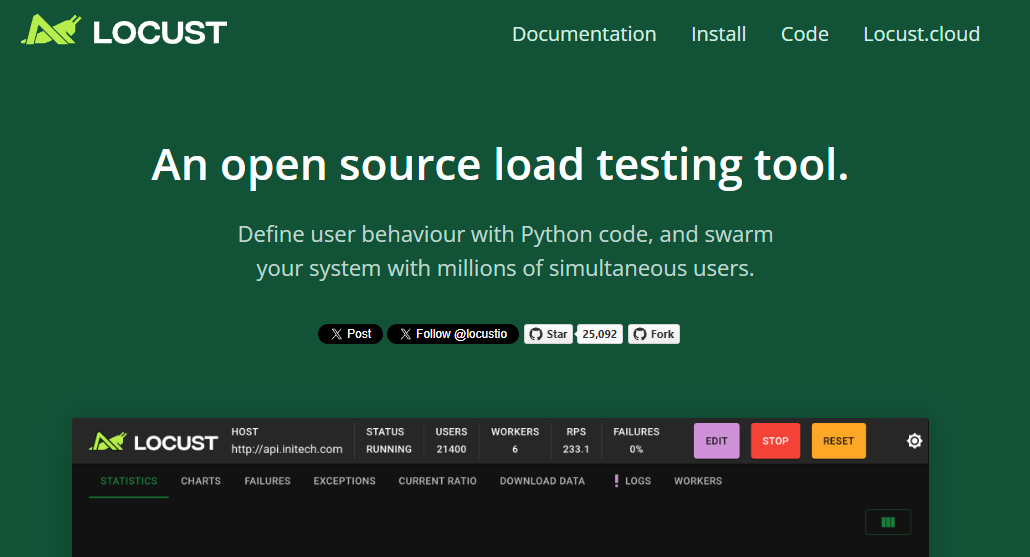Viewport: 1030px width, 557px height.
Task: Open the Code link in navigation
Action: coord(804,34)
